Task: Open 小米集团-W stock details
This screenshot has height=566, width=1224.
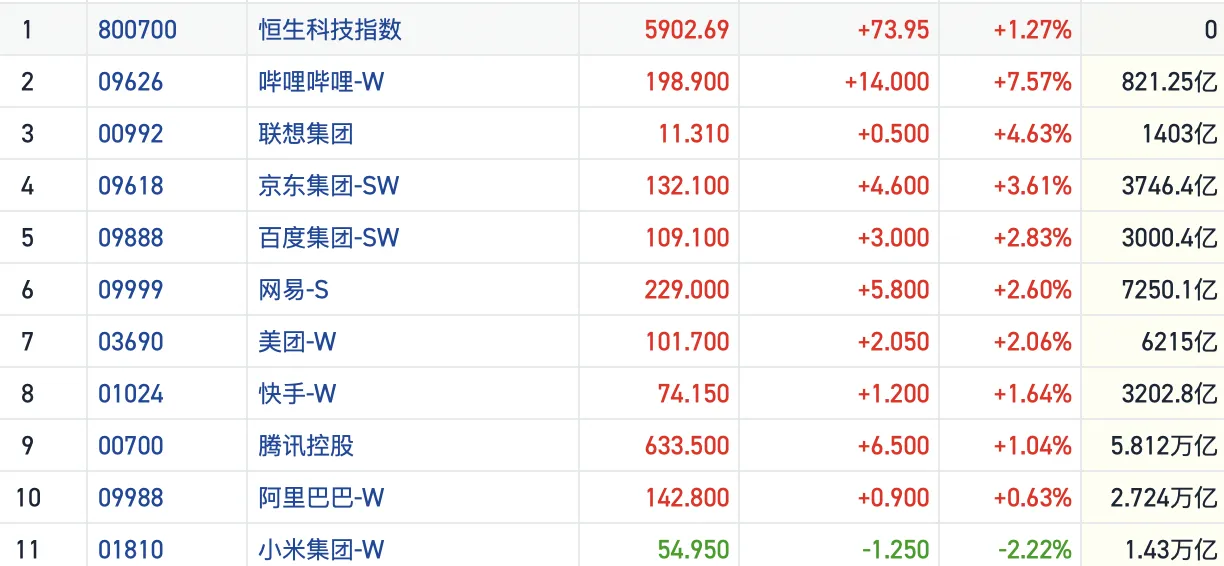Action: (x=321, y=550)
